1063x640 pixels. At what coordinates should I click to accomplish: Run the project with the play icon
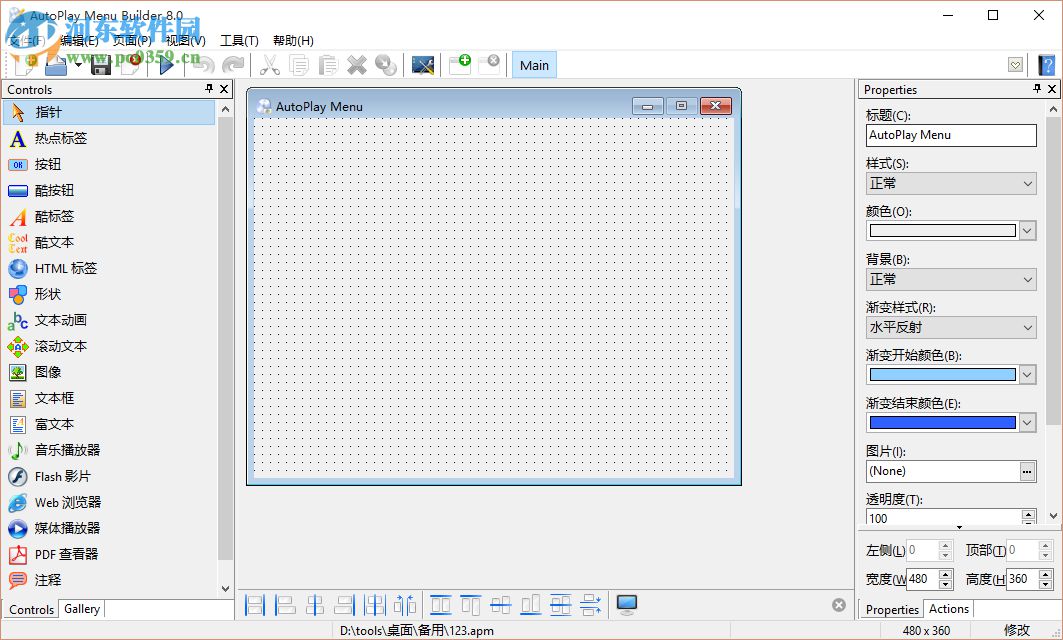coord(166,64)
